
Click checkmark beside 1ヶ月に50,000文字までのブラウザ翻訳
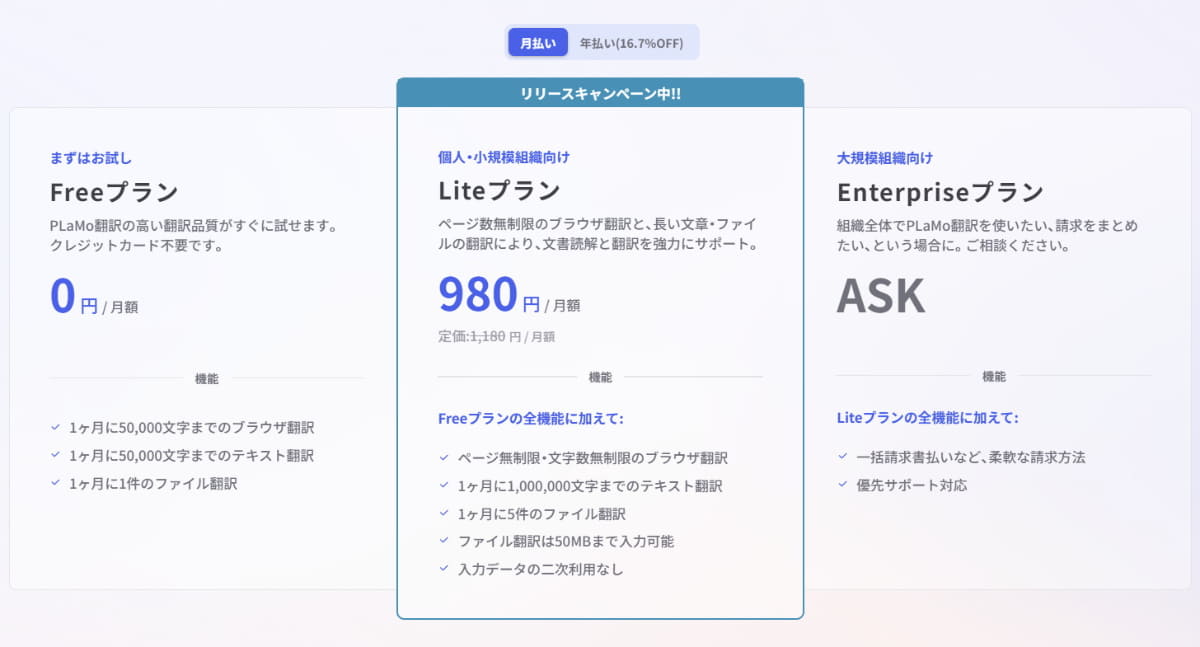[55, 427]
